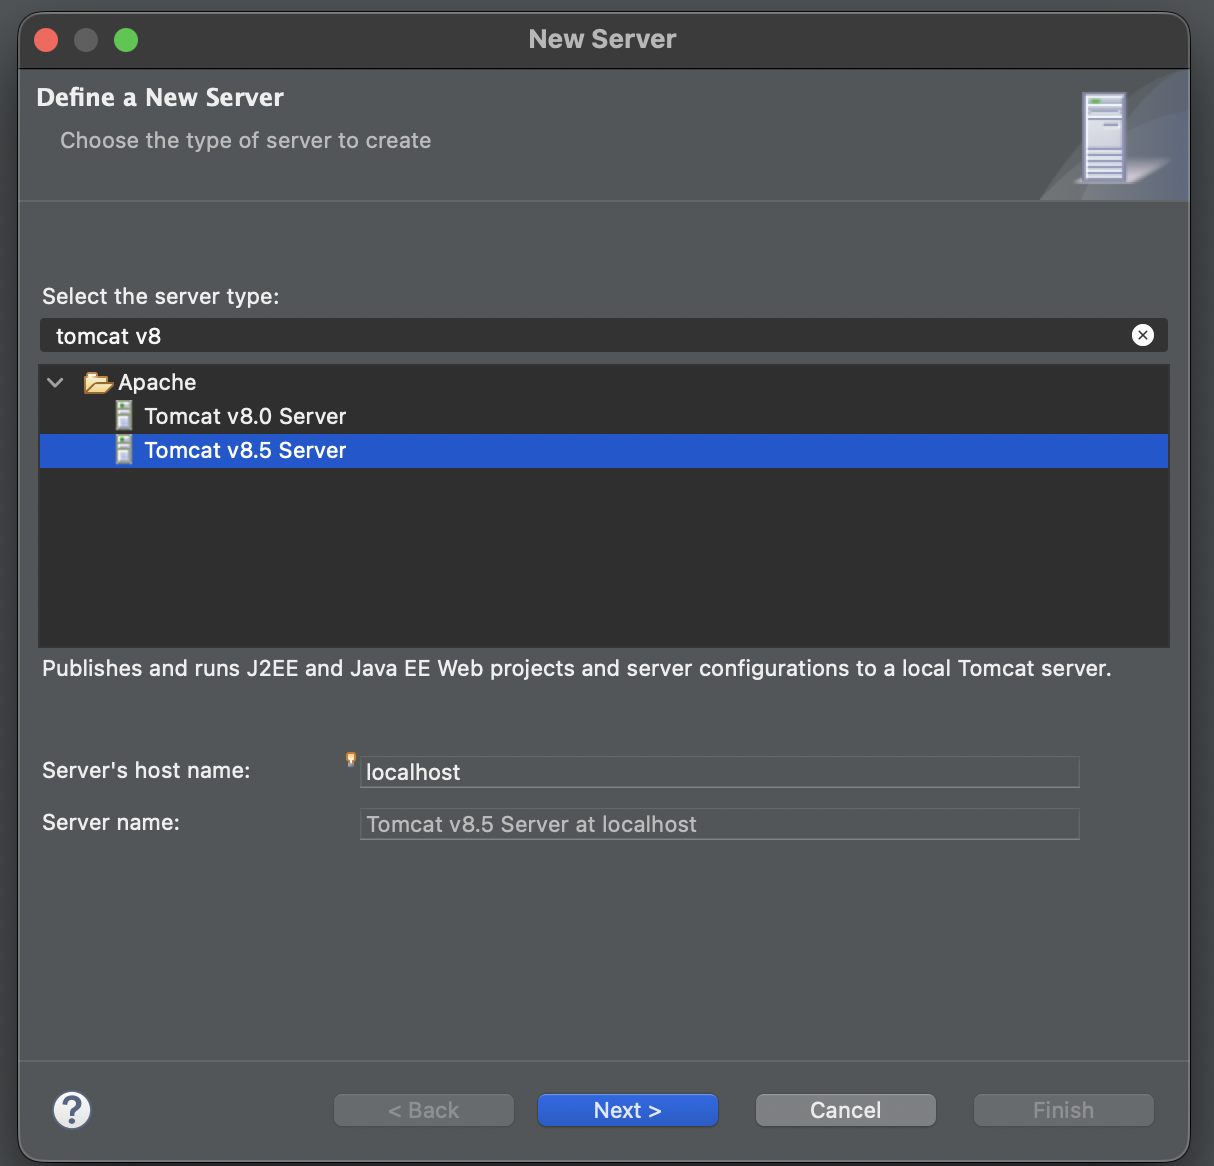Select Tomcat v8.0 Server

[604, 416]
